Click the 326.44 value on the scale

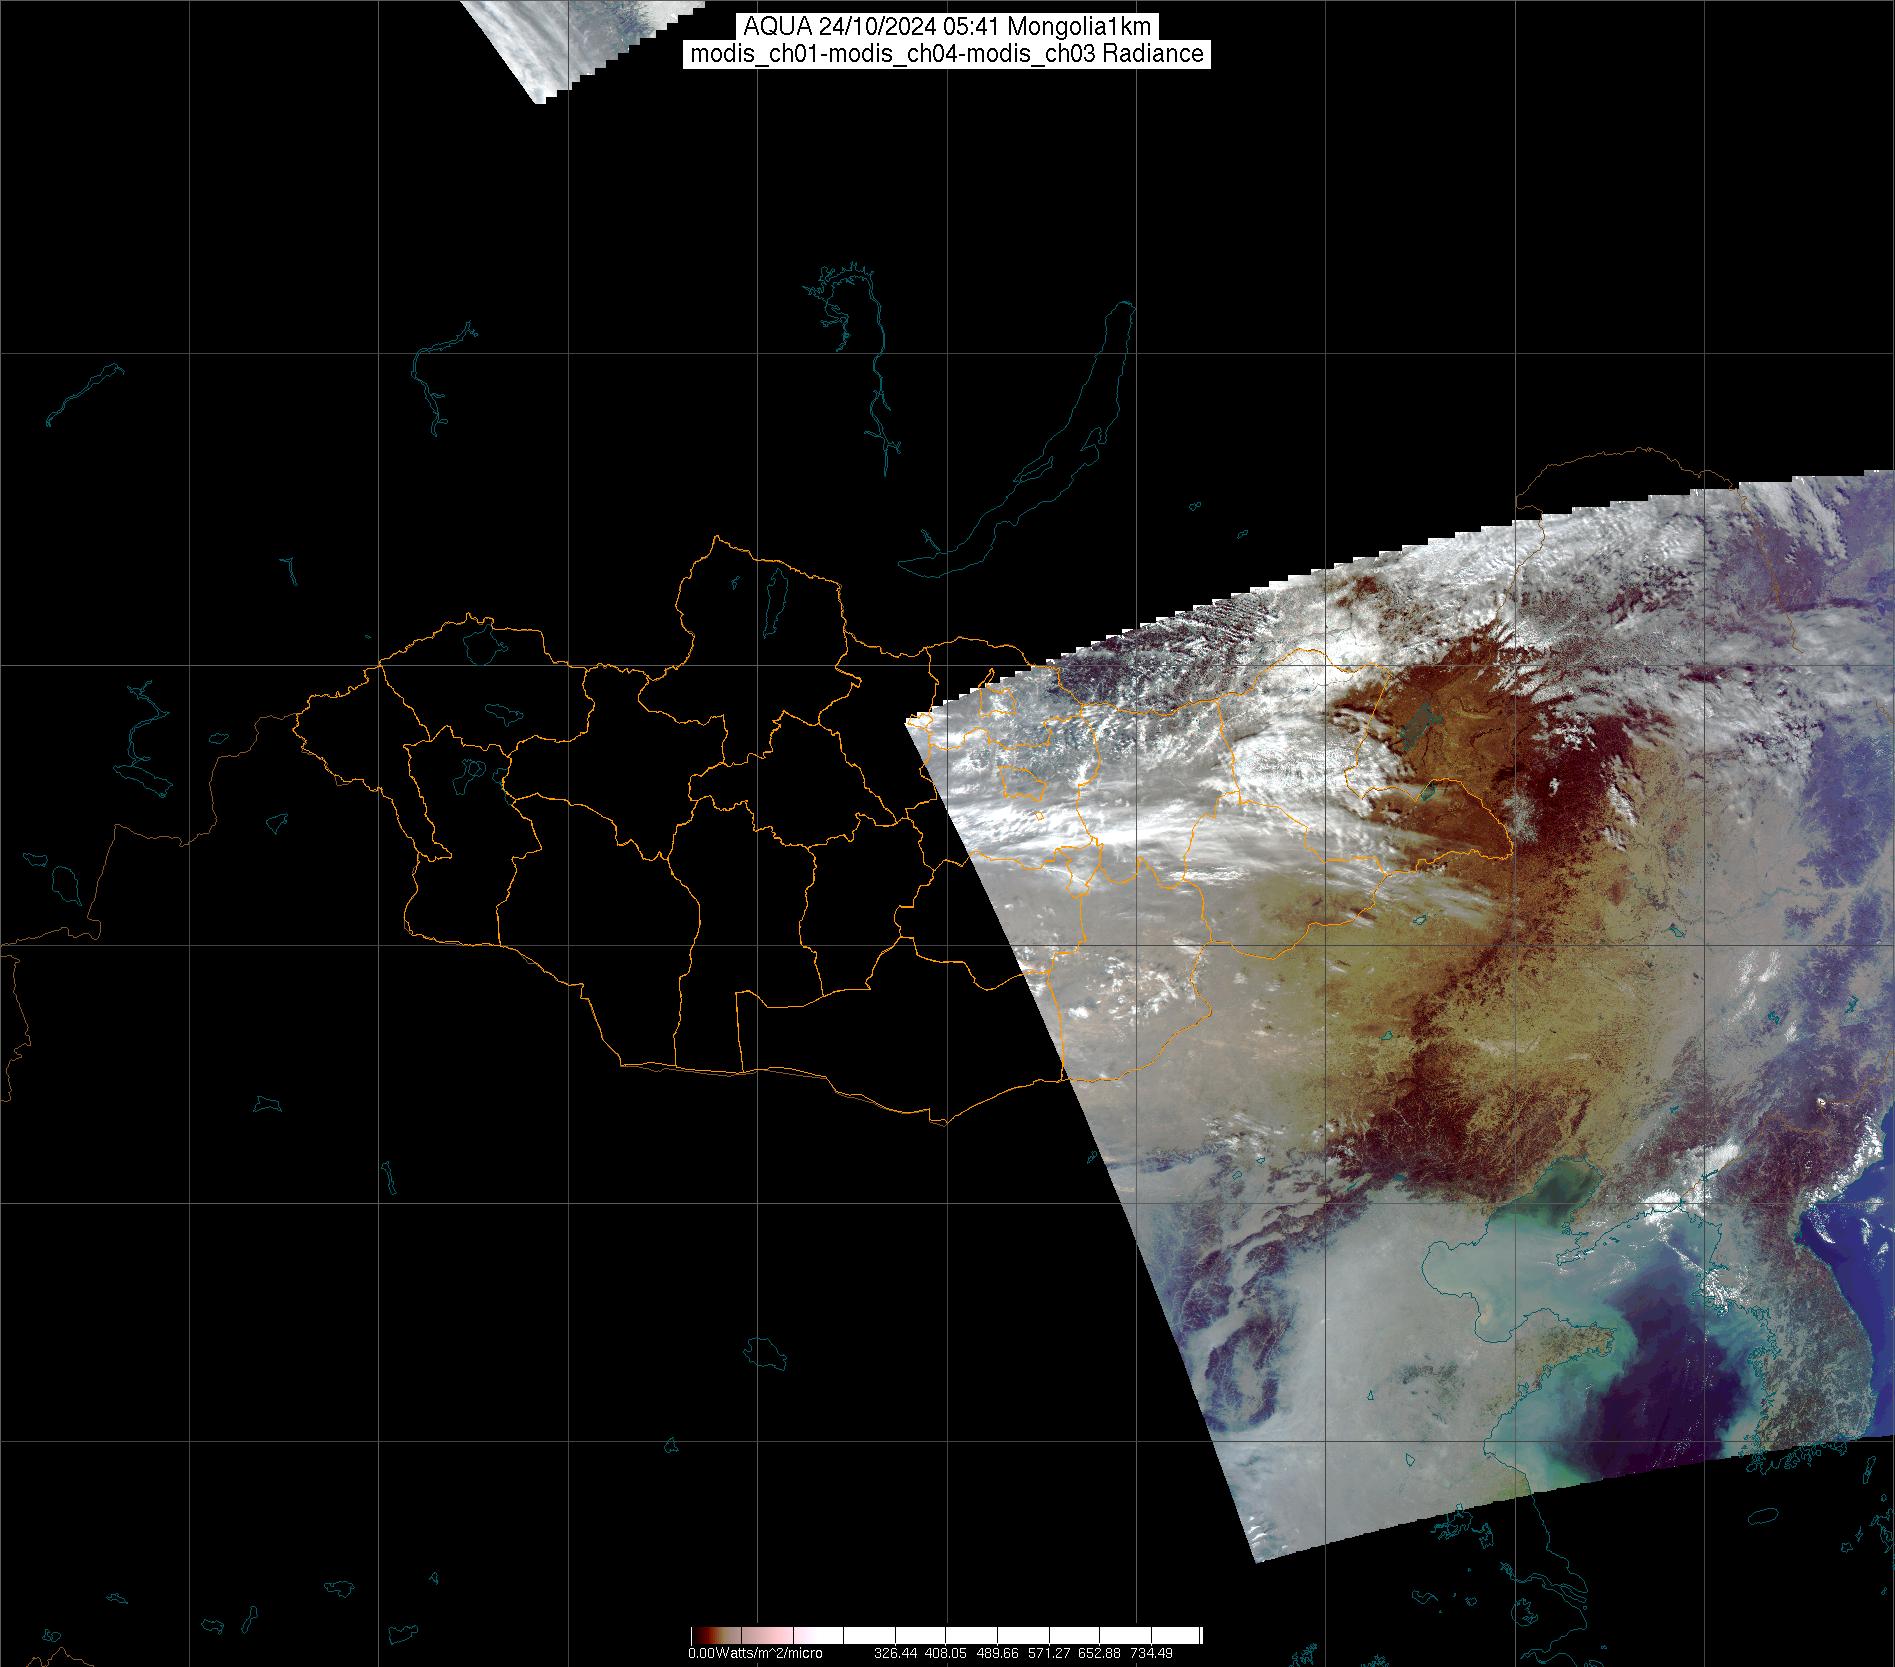coord(894,1653)
